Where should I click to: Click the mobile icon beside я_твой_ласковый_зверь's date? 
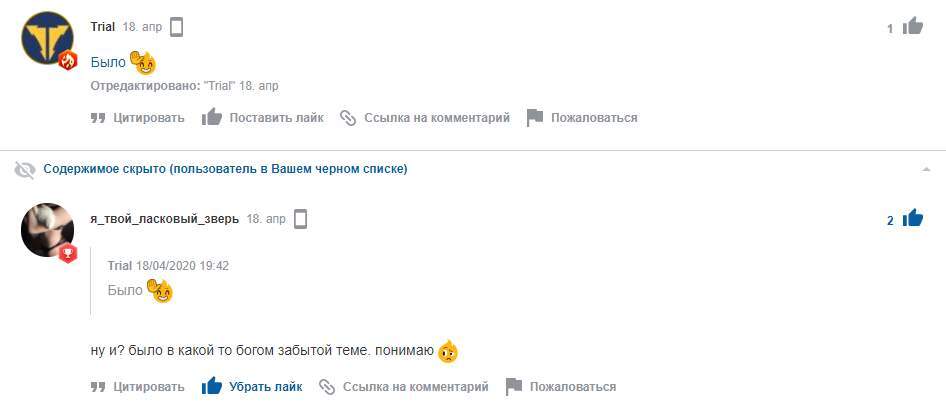[x=300, y=218]
